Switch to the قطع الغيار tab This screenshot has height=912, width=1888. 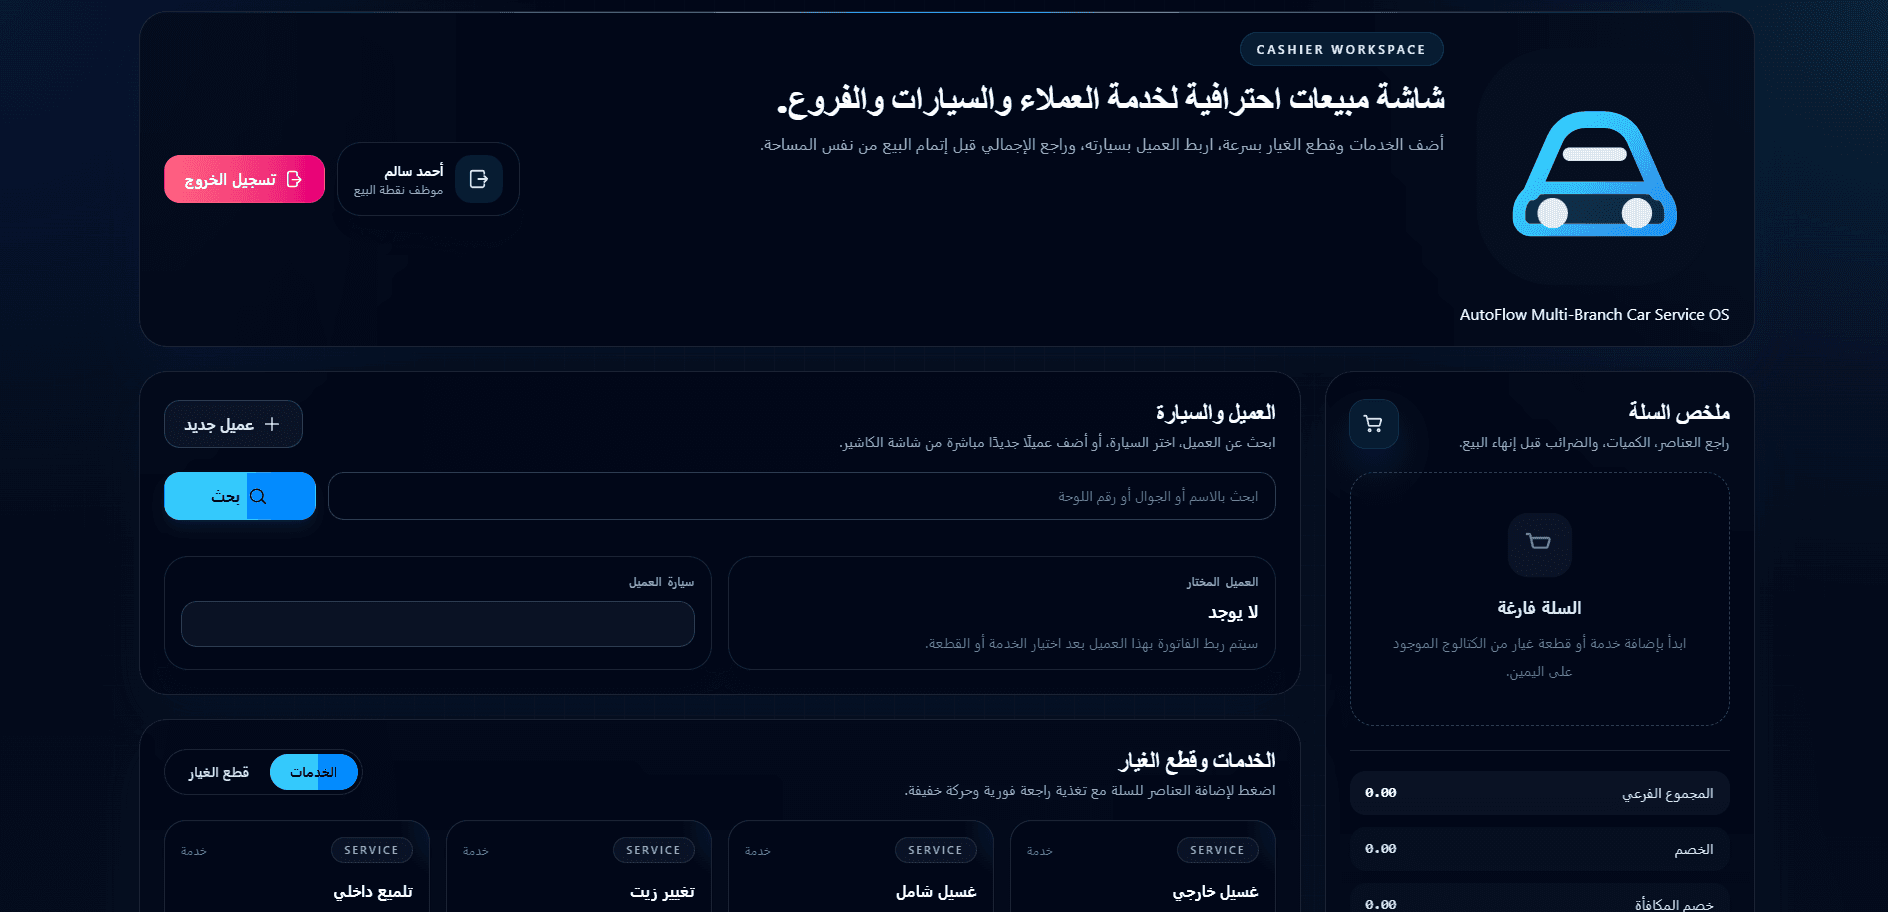click(x=219, y=772)
